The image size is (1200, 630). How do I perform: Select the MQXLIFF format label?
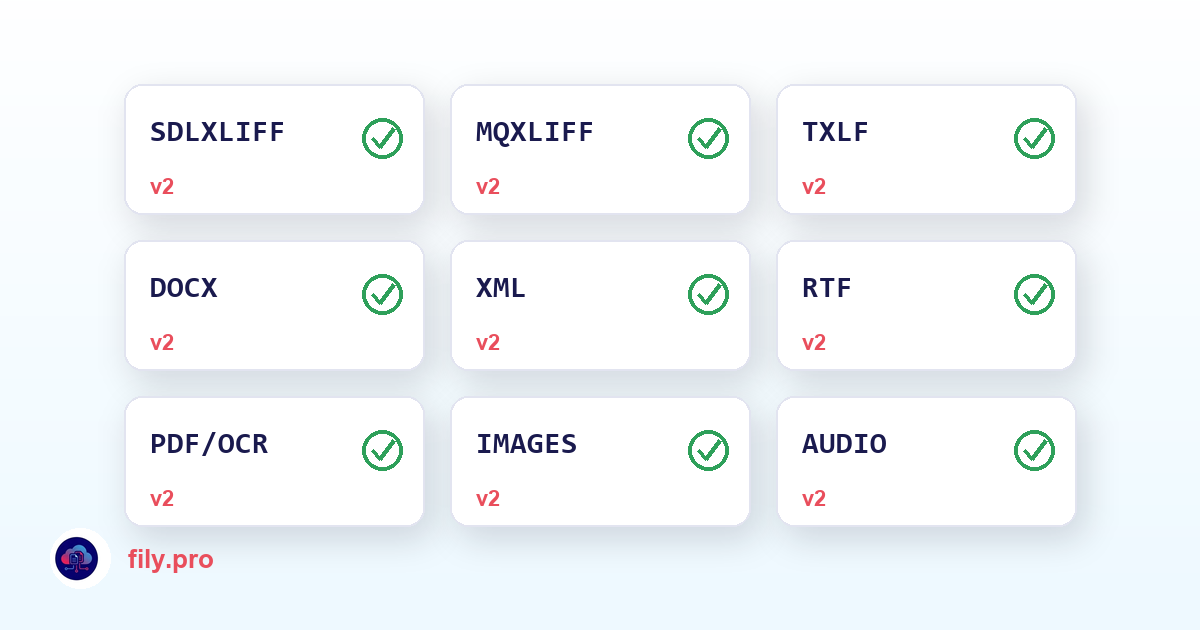[535, 132]
